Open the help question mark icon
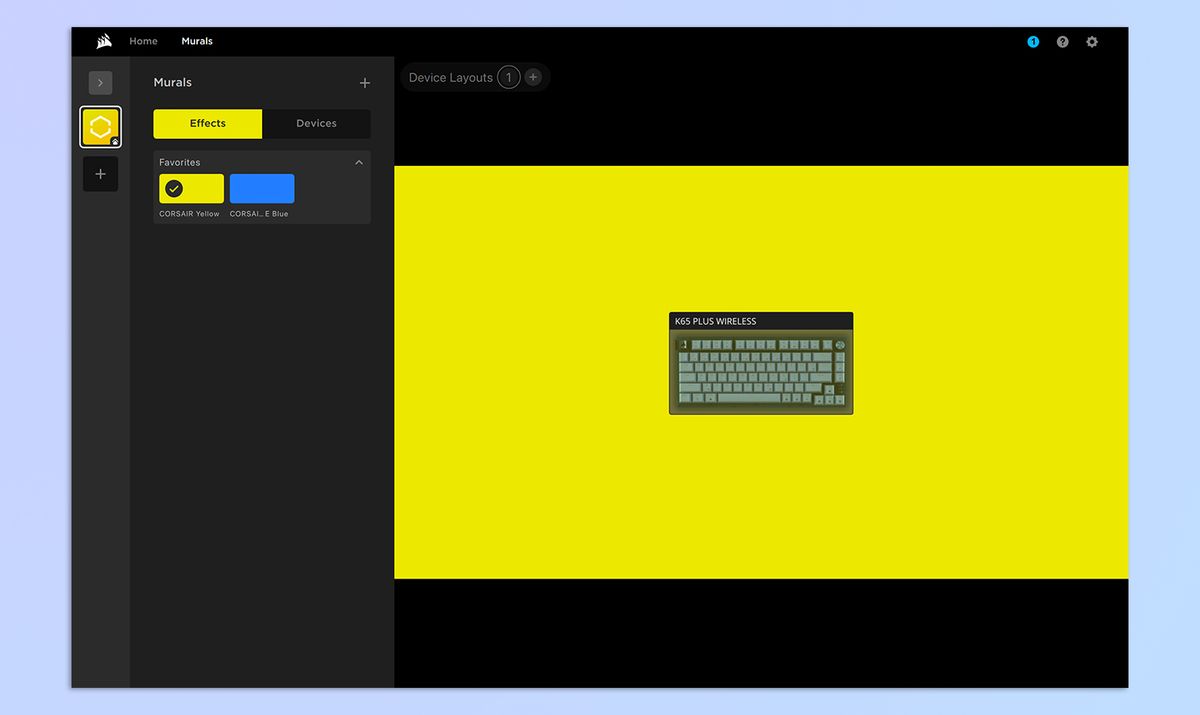The width and height of the screenshot is (1200, 715). point(1062,42)
